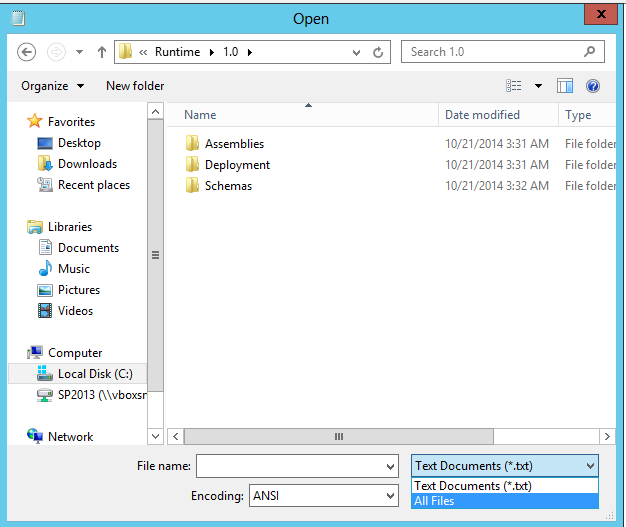Sort by the Type column header
Viewport: 626px width, 527px height.
tap(587, 115)
